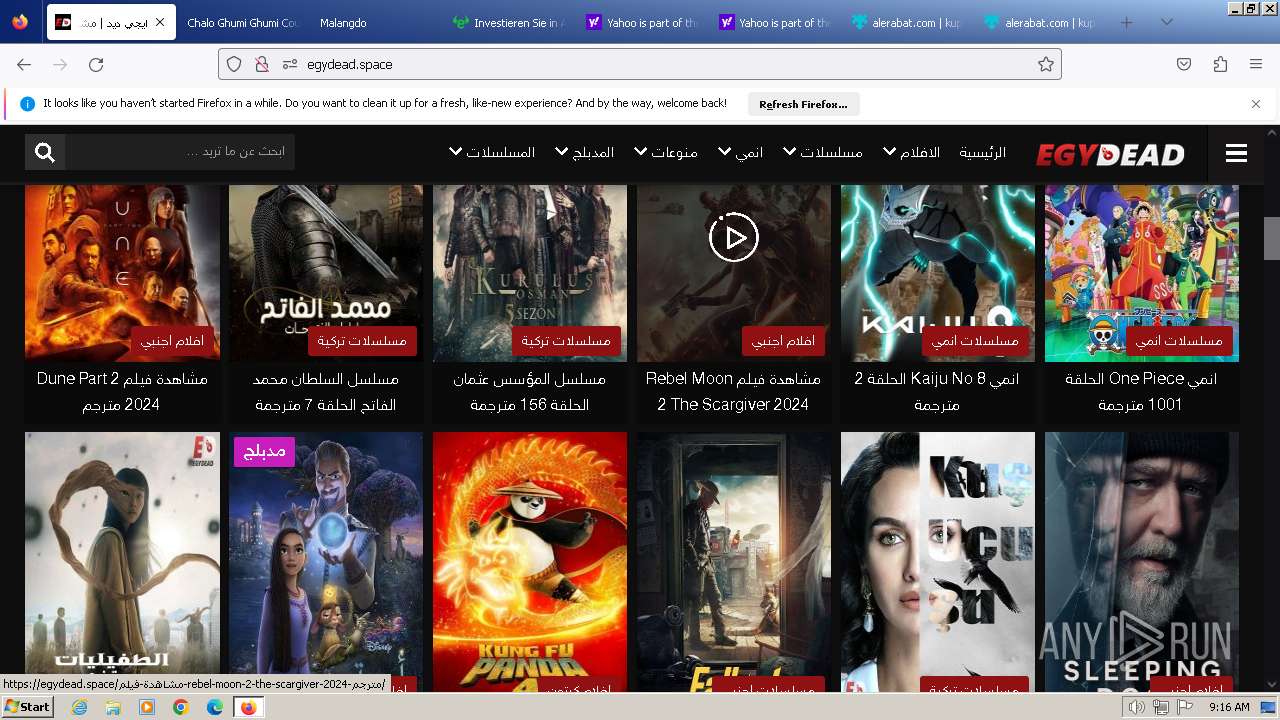Switch to Investieren Sie tab

[x=507, y=22]
